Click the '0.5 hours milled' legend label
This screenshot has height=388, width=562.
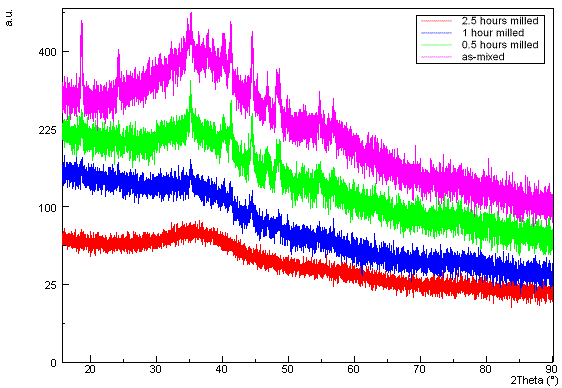click(500, 45)
